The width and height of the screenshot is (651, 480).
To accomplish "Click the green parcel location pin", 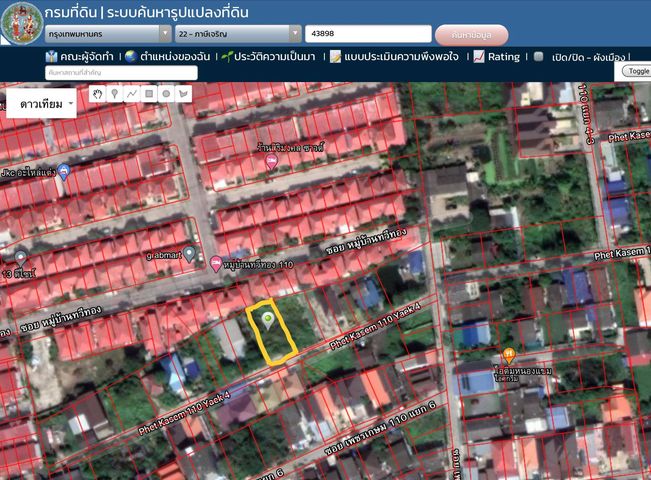I will [x=268, y=321].
